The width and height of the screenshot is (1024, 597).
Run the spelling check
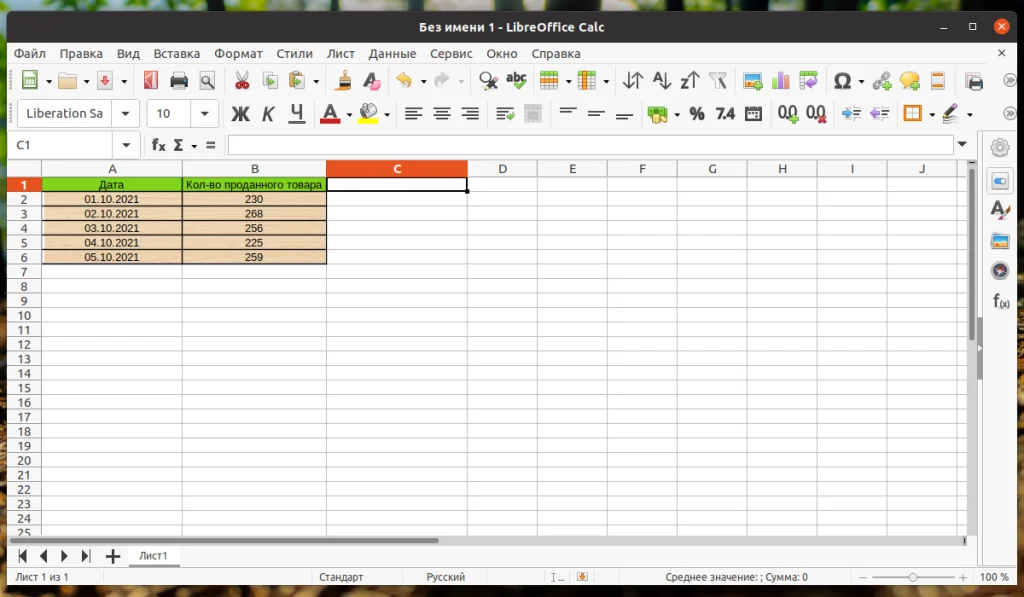[x=515, y=80]
